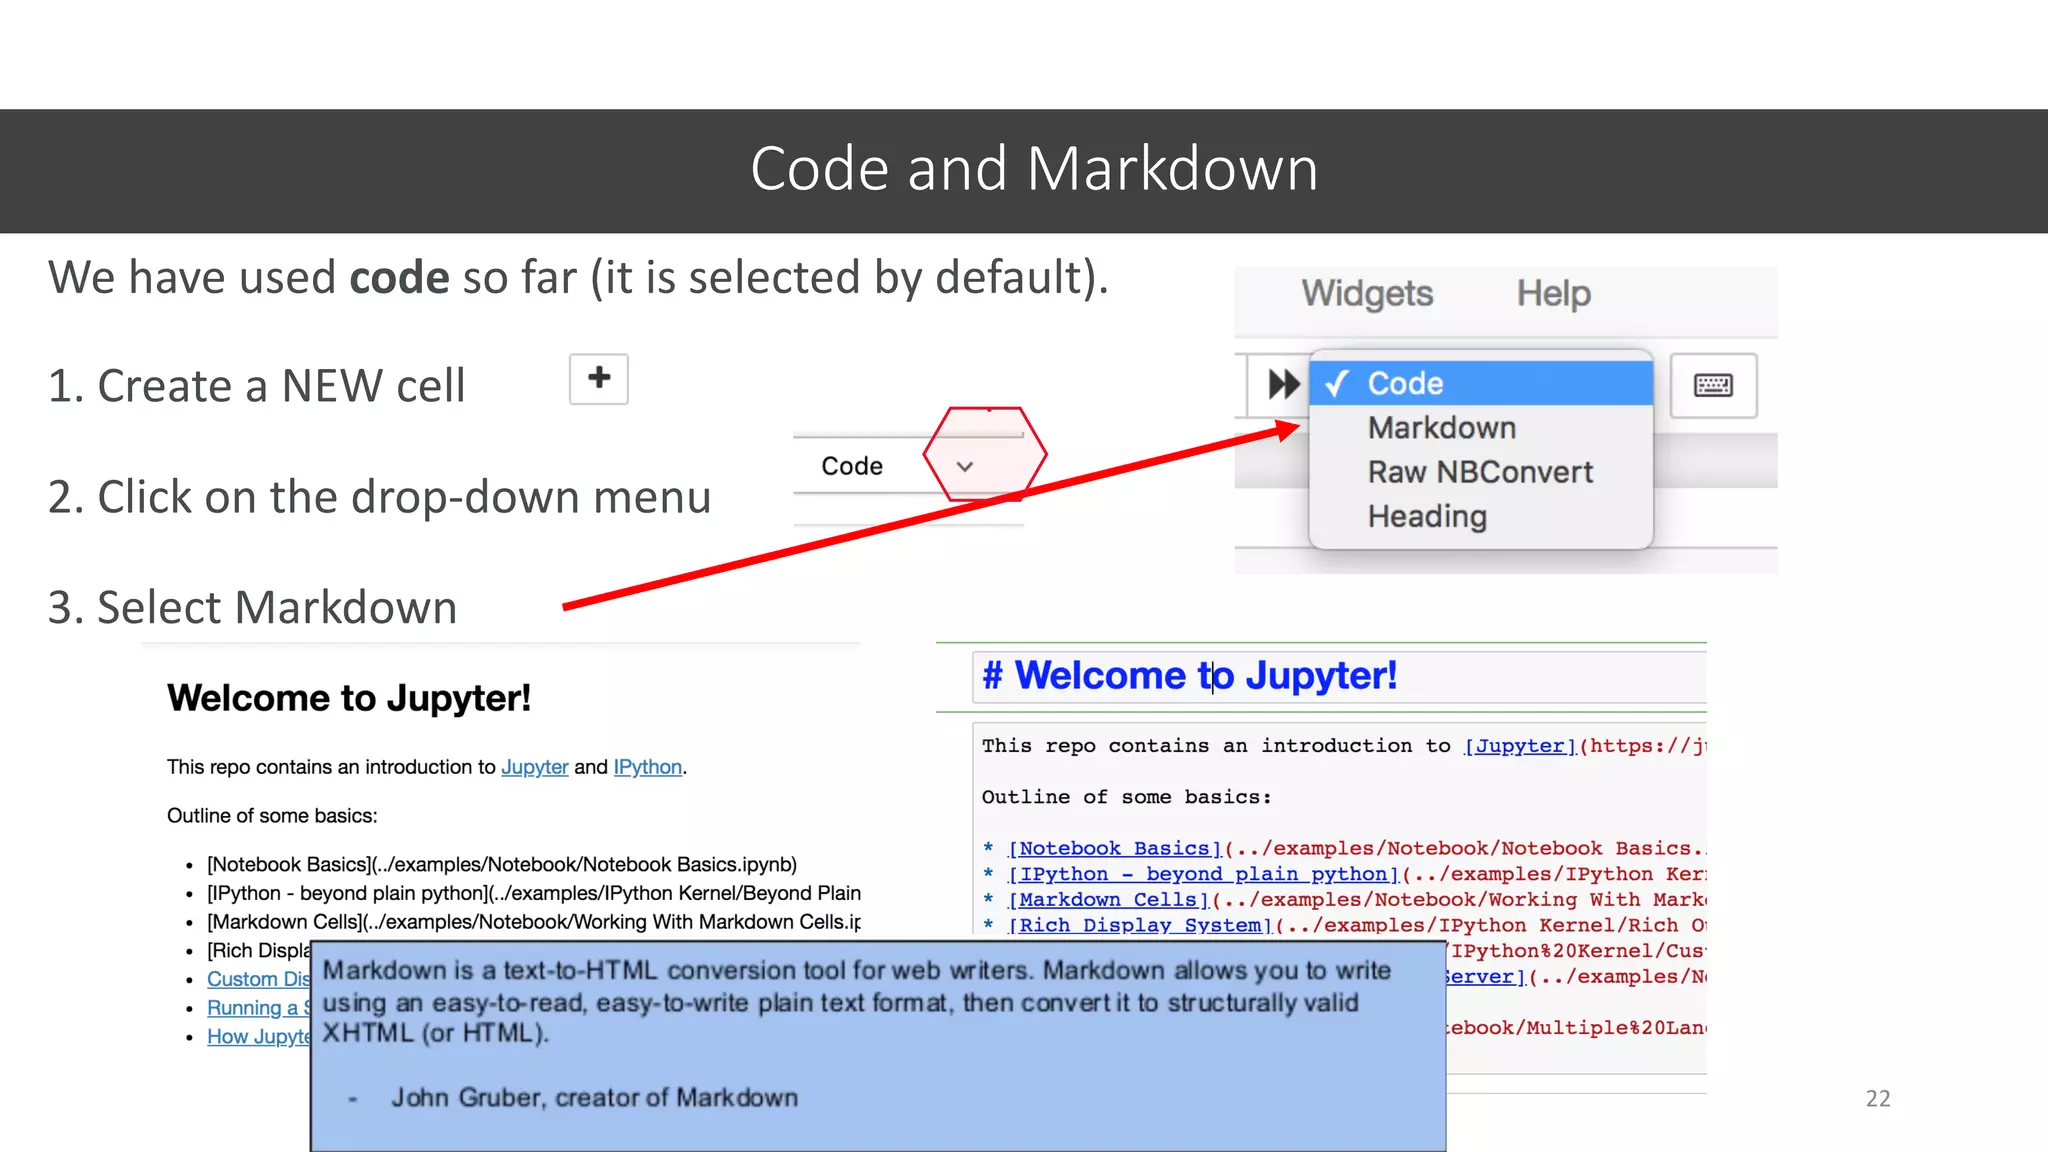2048x1152 pixels.
Task: Click the slide number 22
Action: (1878, 1099)
